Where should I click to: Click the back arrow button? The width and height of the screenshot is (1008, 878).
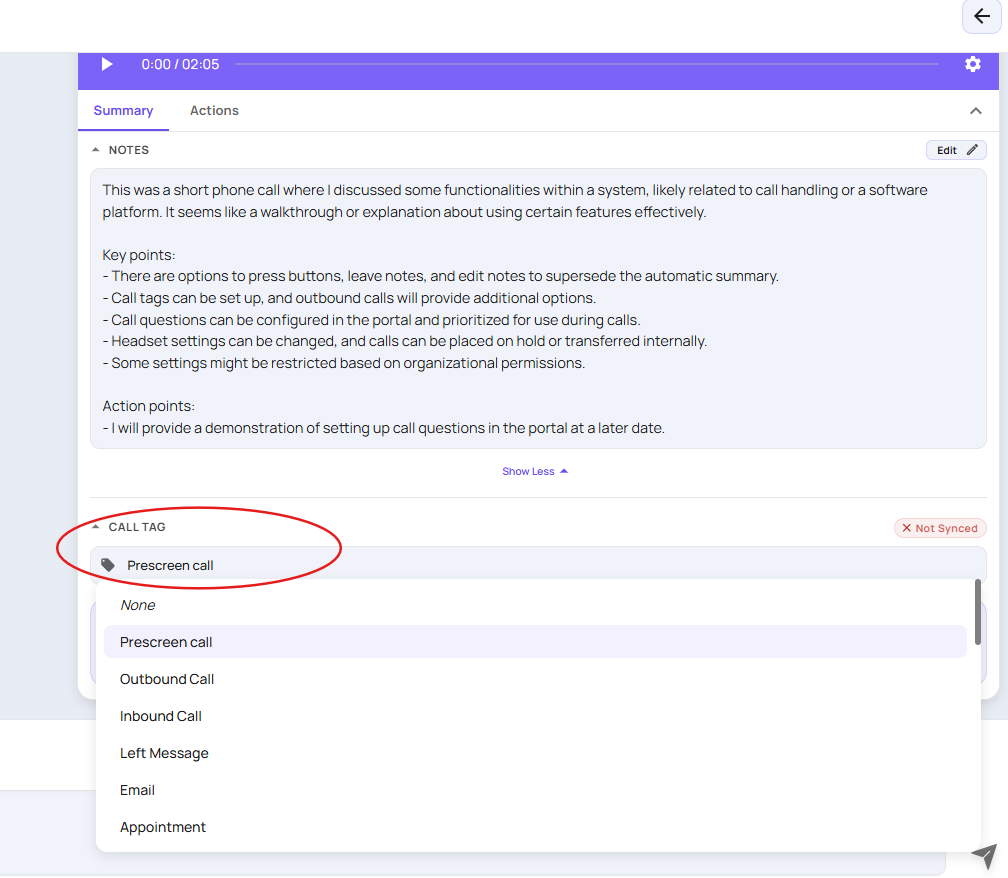(982, 16)
